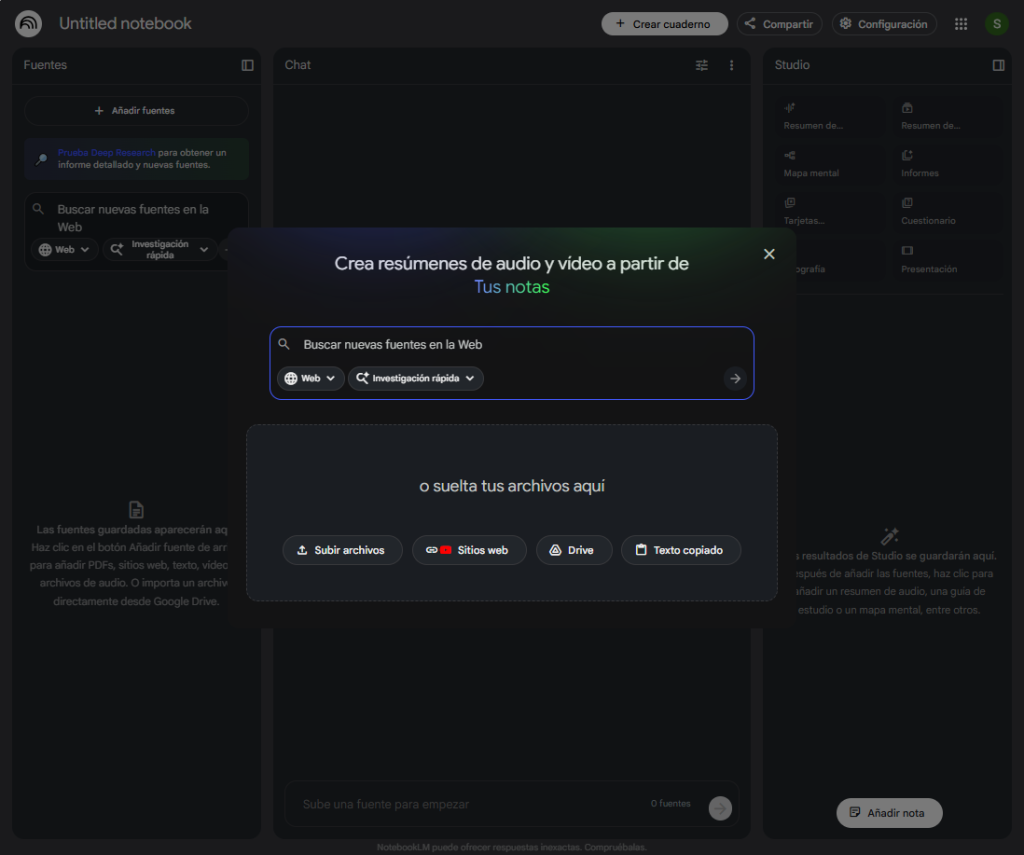This screenshot has height=855, width=1024.
Task: Expand the Web source type dropdown
Action: click(310, 378)
